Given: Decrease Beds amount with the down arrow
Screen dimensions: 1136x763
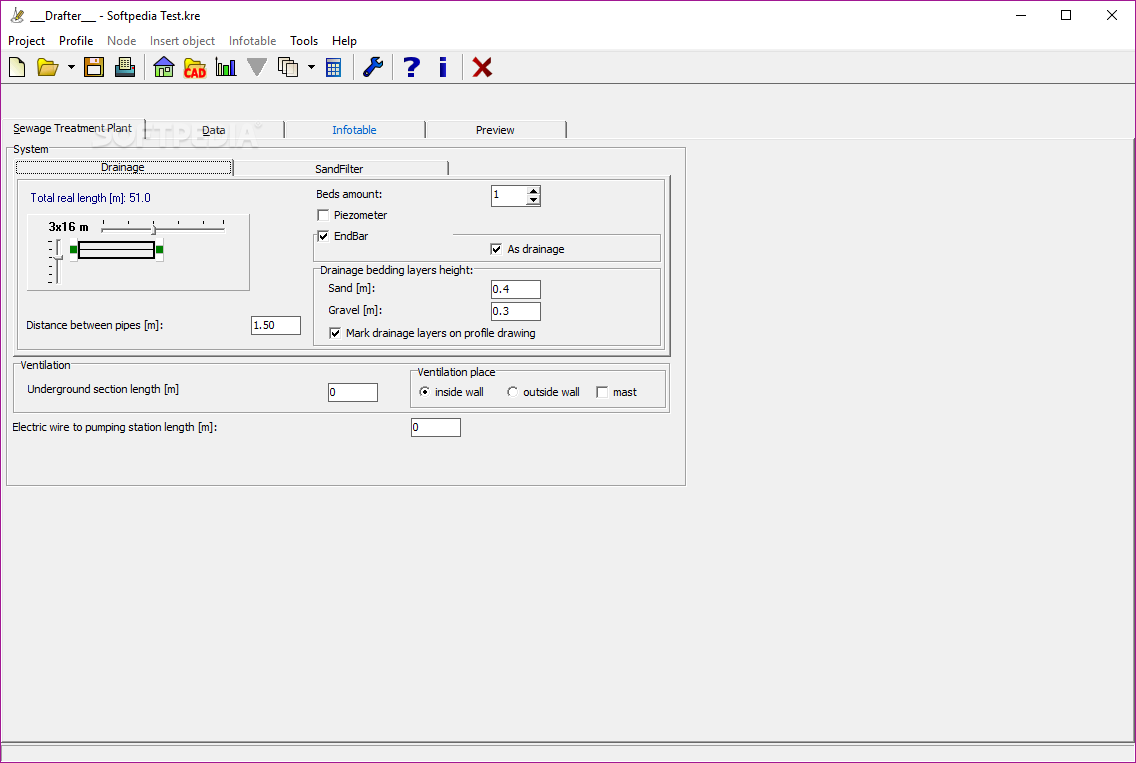Looking at the screenshot, I should tap(533, 200).
